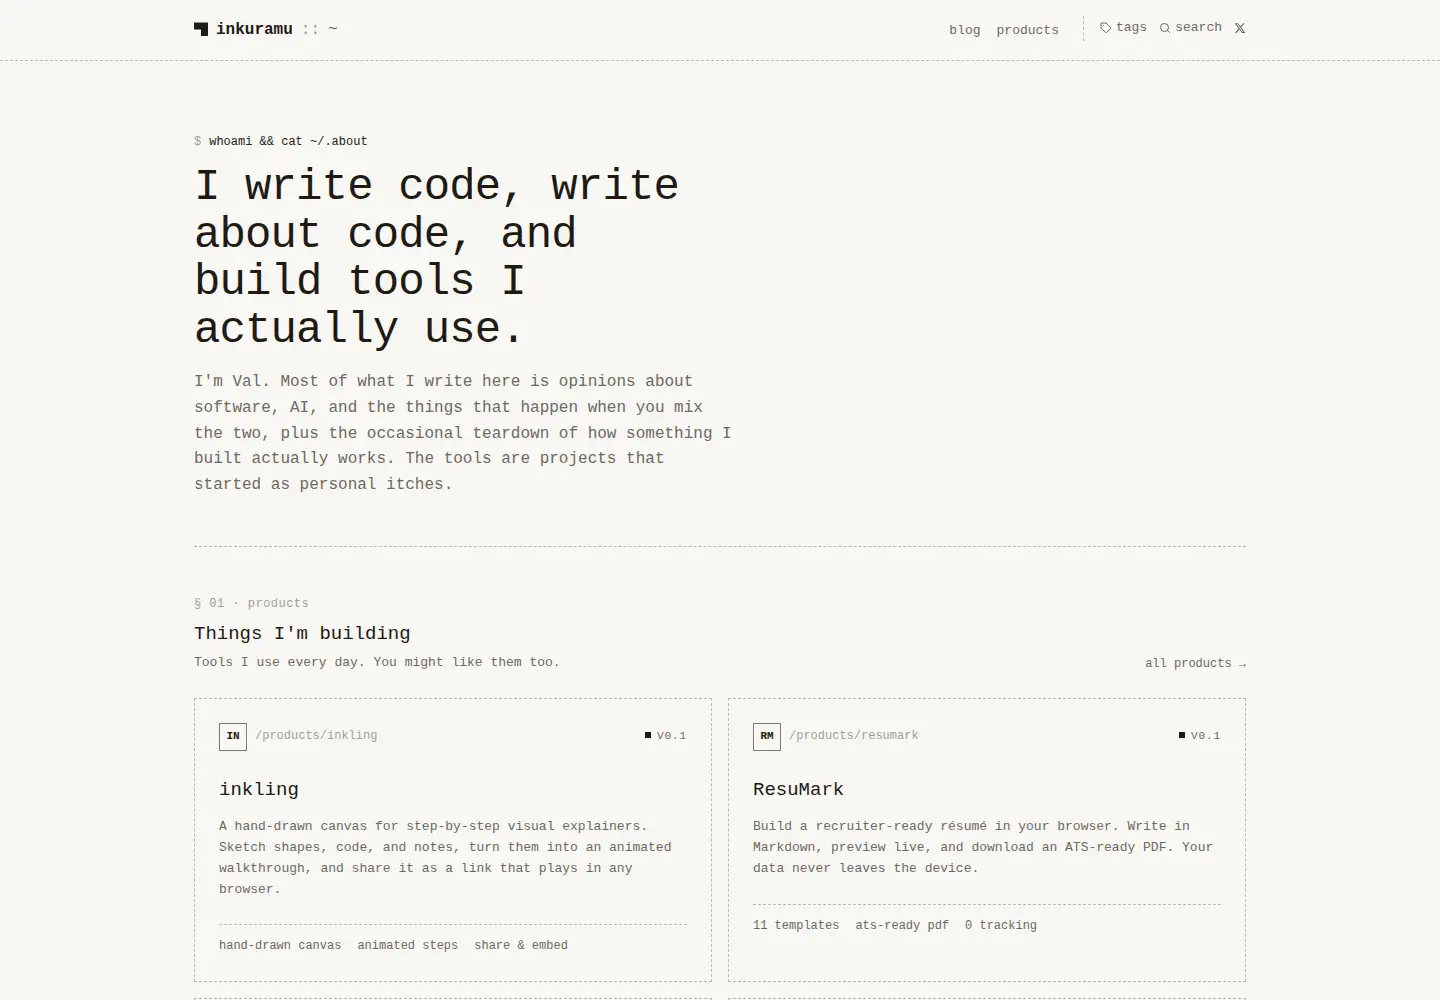Image resolution: width=1440 pixels, height=1000 pixels.
Task: Click the Things I'm building heading
Action: 302,633
